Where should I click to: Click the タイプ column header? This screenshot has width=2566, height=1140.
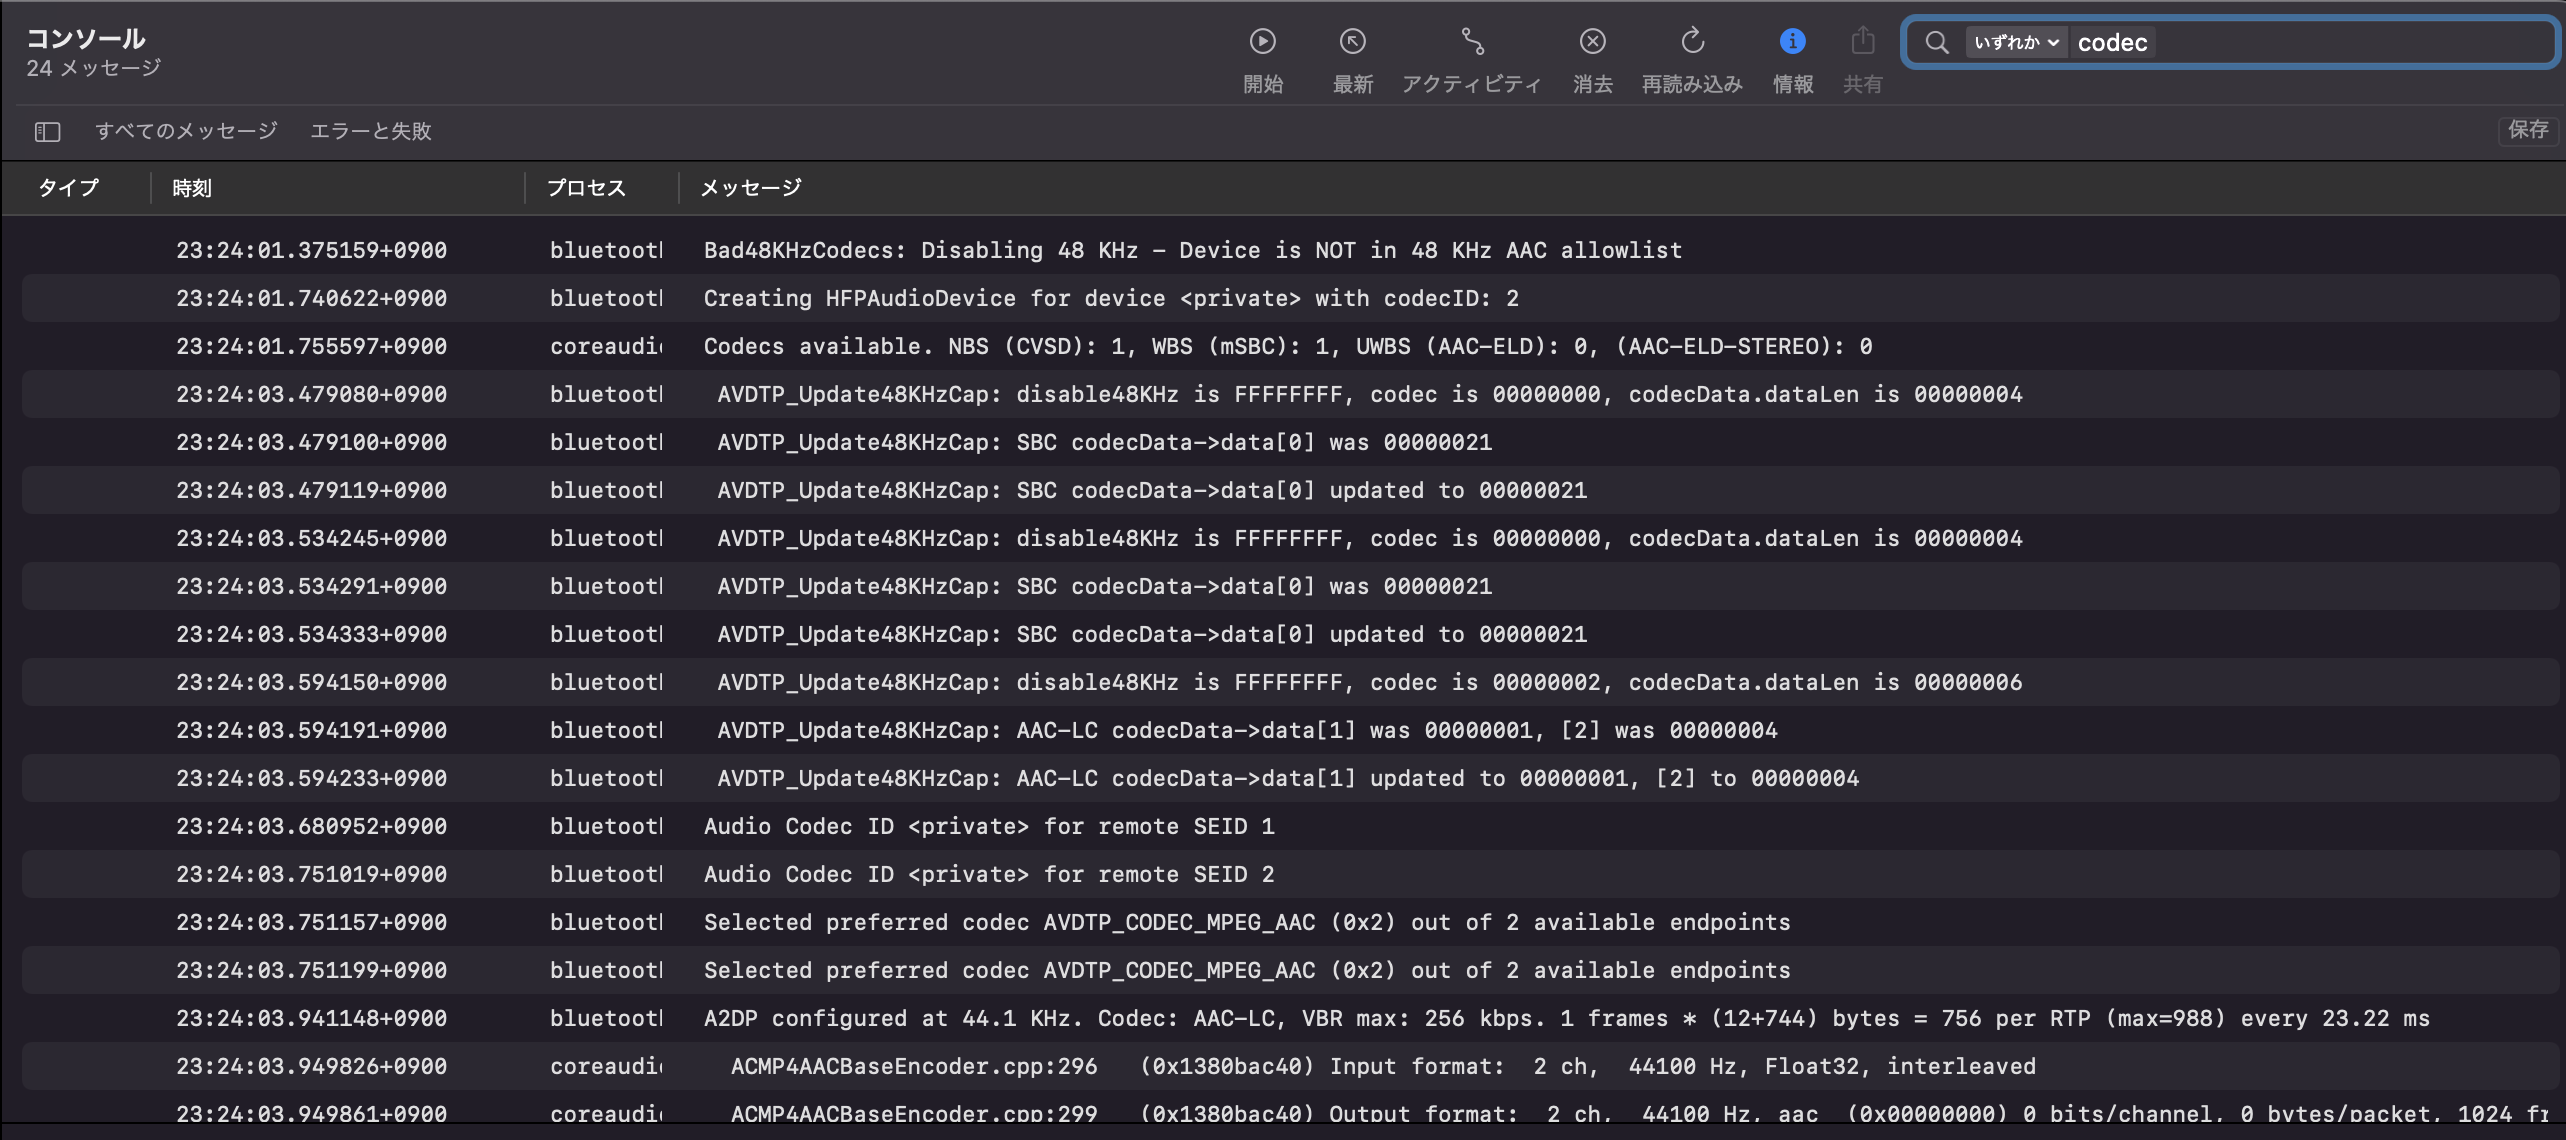tap(68, 188)
